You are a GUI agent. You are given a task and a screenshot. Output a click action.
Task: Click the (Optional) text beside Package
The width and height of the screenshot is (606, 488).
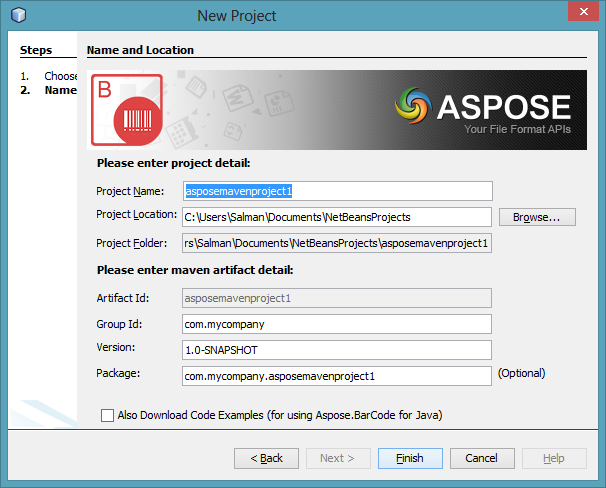[522, 373]
